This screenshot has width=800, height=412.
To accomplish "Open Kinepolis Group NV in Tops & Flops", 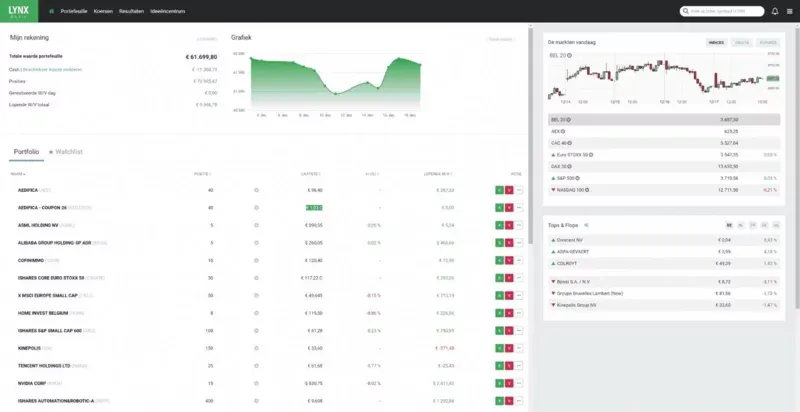I will (x=577, y=305).
